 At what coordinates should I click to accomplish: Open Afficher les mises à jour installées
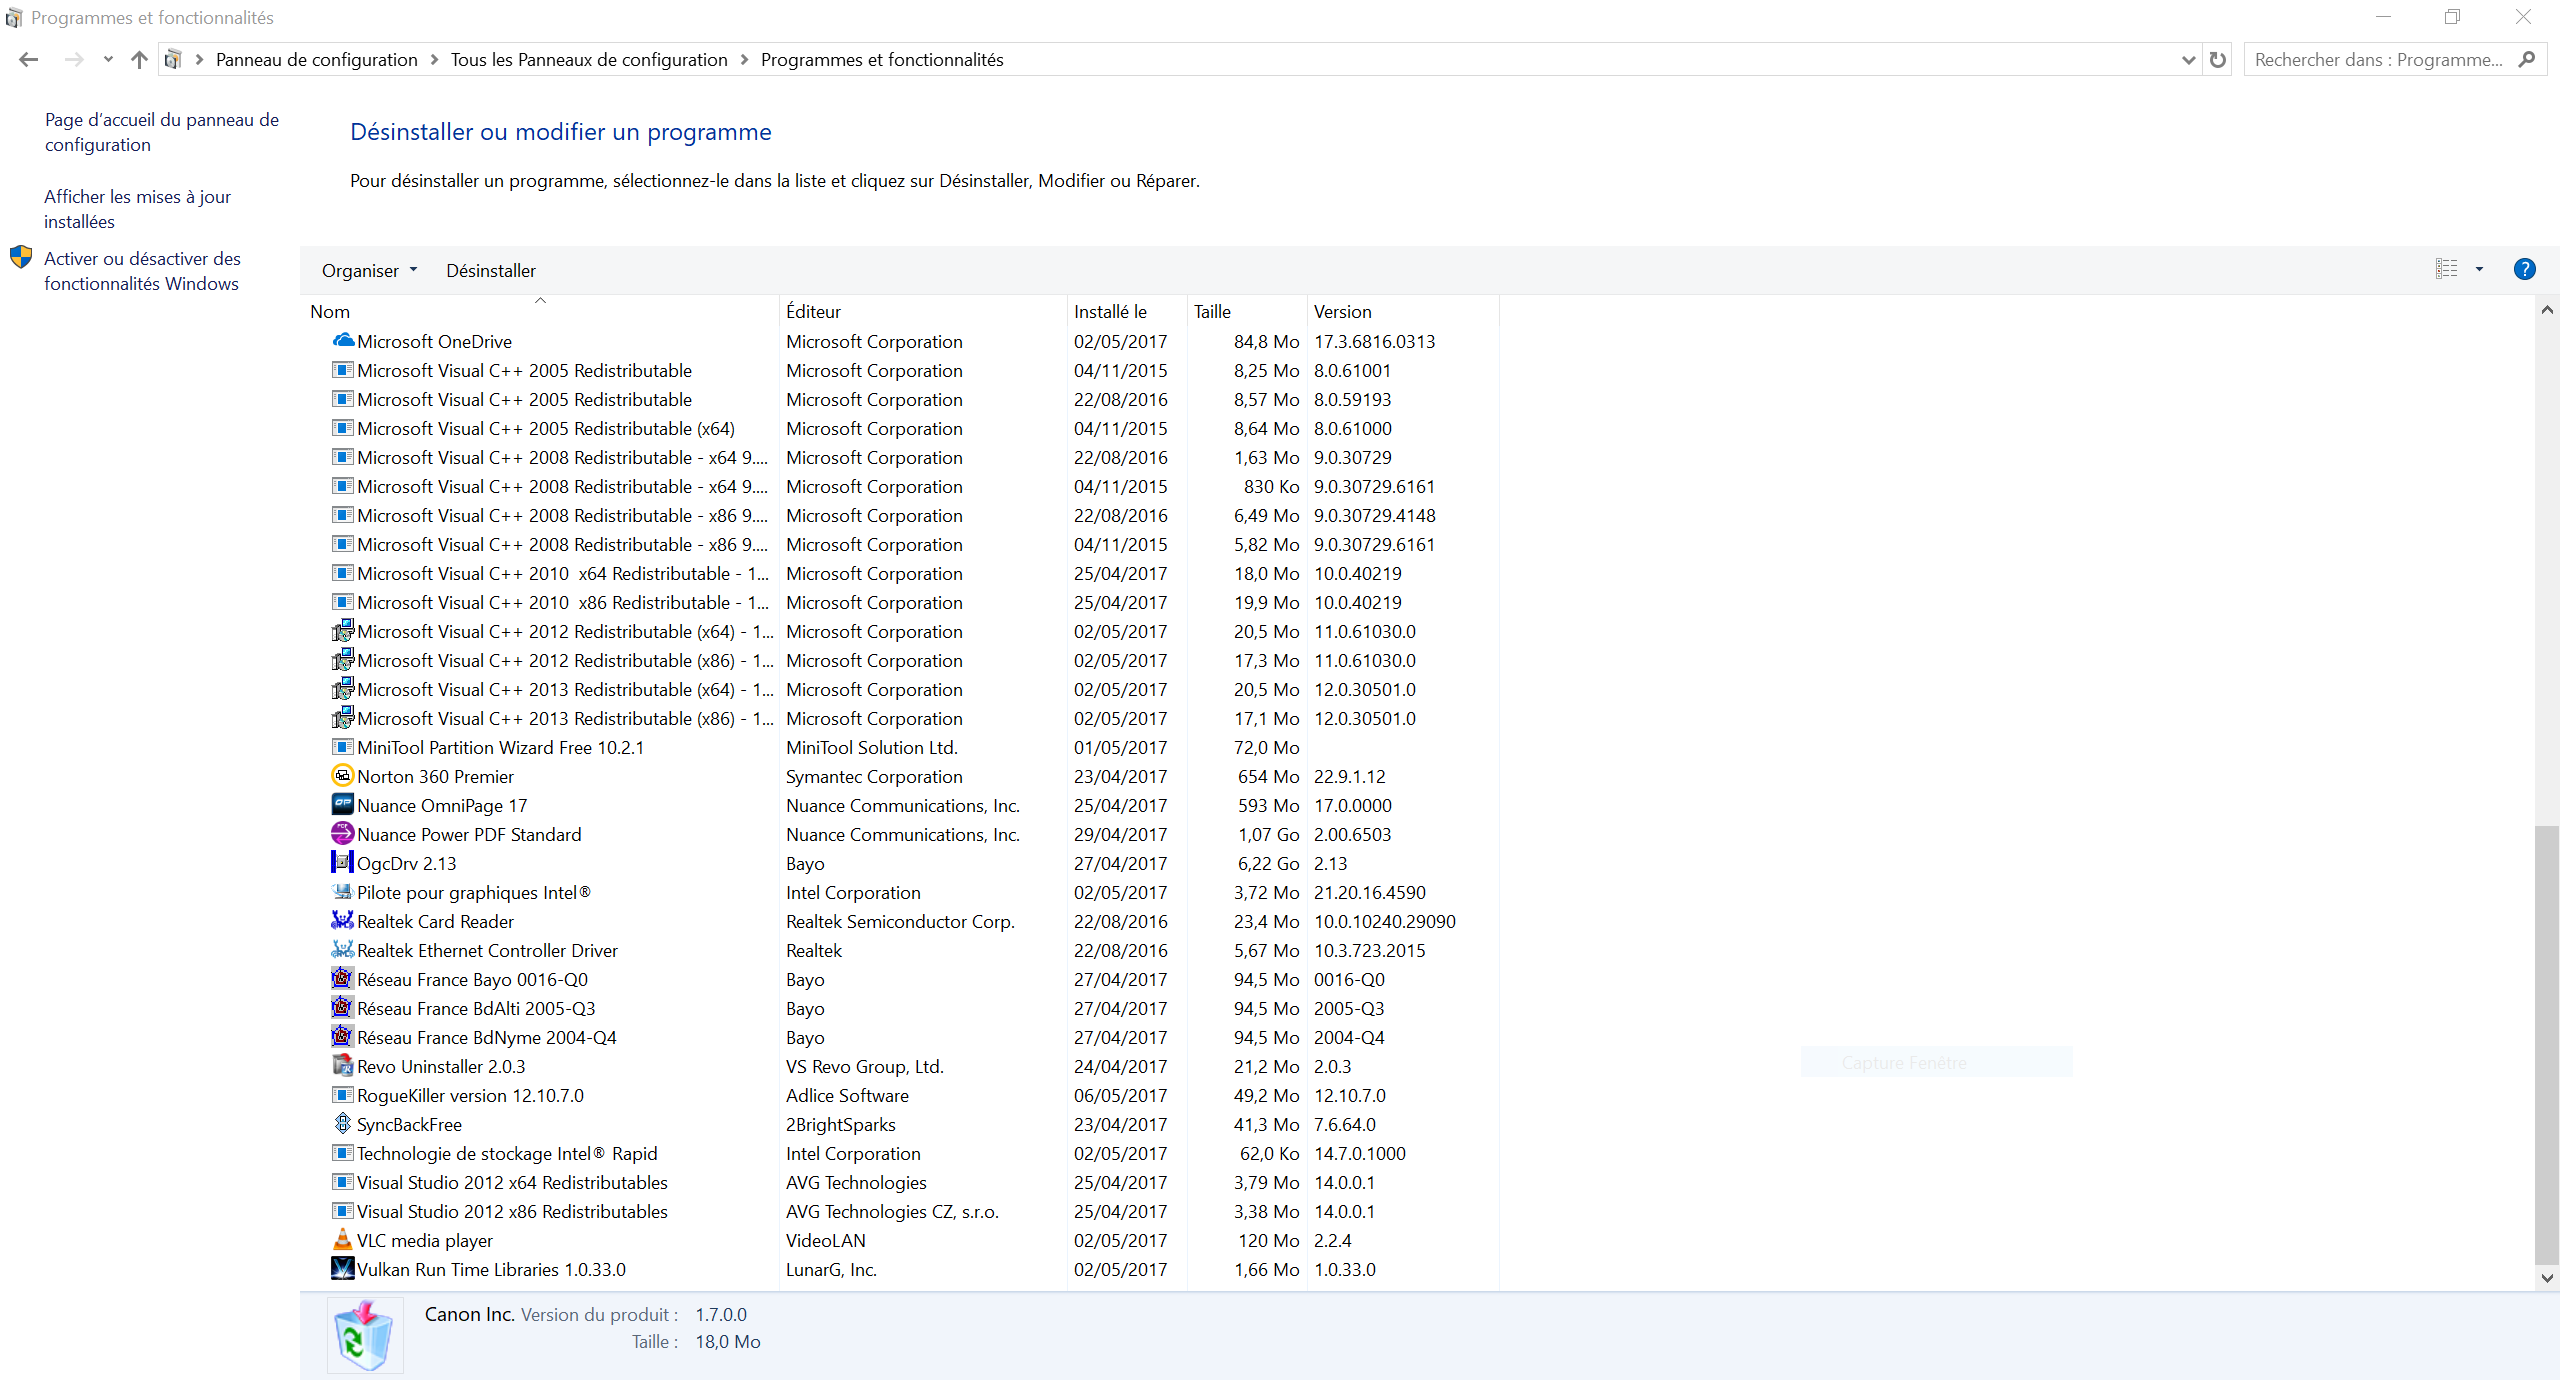pos(137,209)
